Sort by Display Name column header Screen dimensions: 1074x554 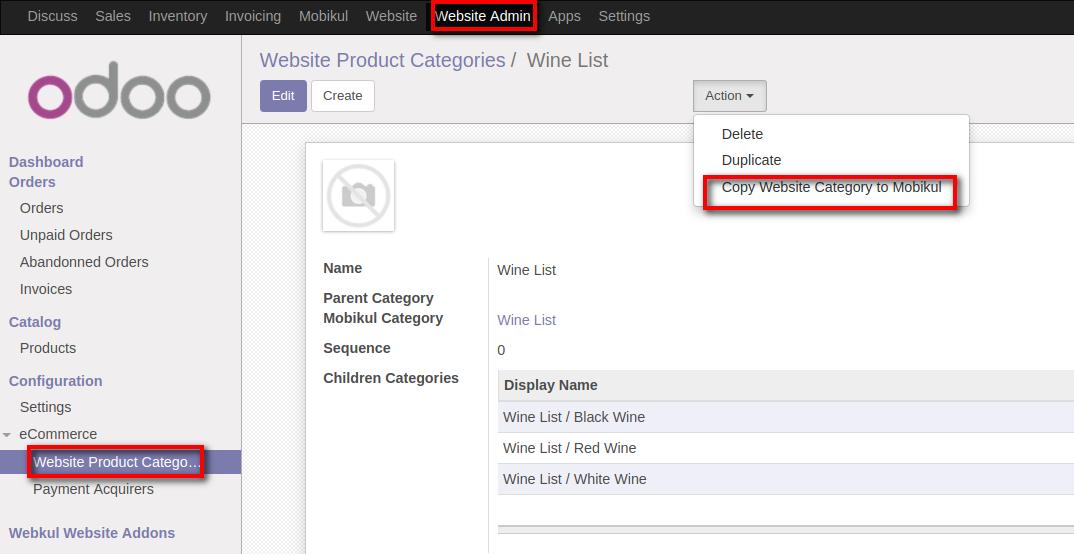click(550, 385)
